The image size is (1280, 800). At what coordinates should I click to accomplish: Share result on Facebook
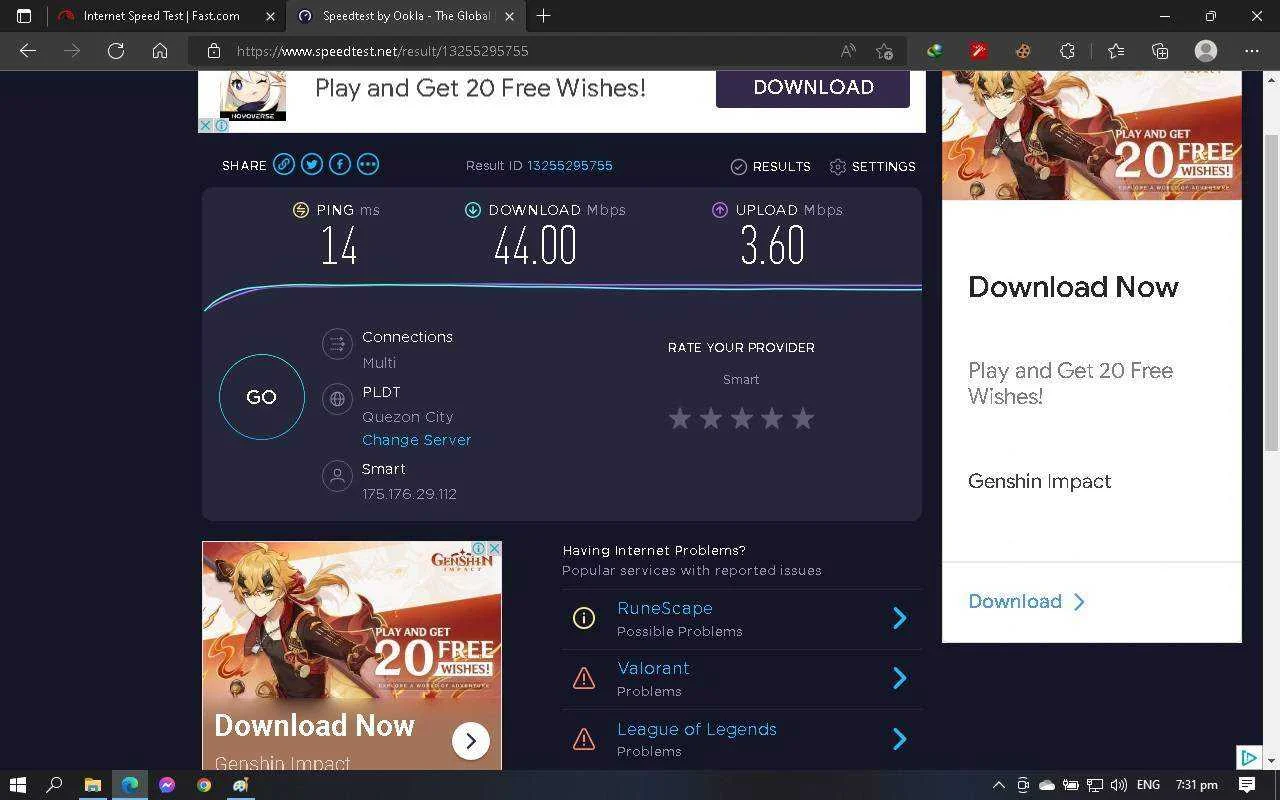click(x=340, y=164)
